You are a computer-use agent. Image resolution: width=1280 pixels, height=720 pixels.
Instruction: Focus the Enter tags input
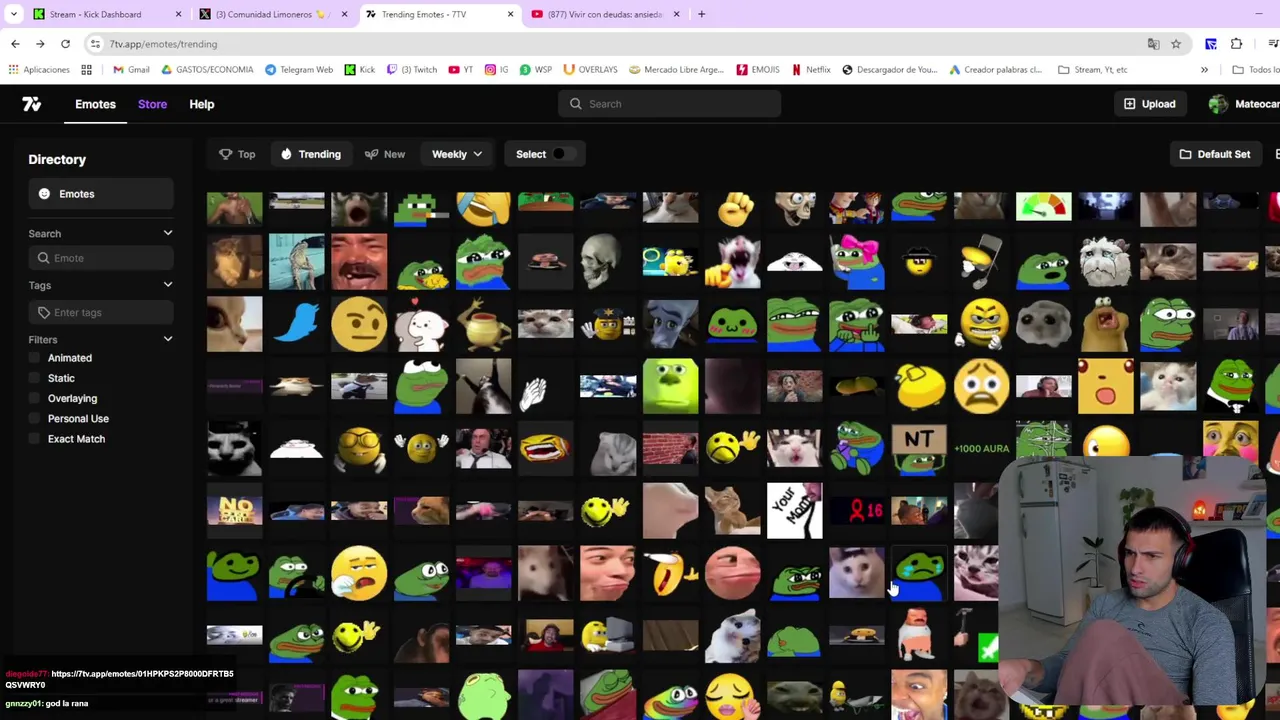(x=100, y=313)
